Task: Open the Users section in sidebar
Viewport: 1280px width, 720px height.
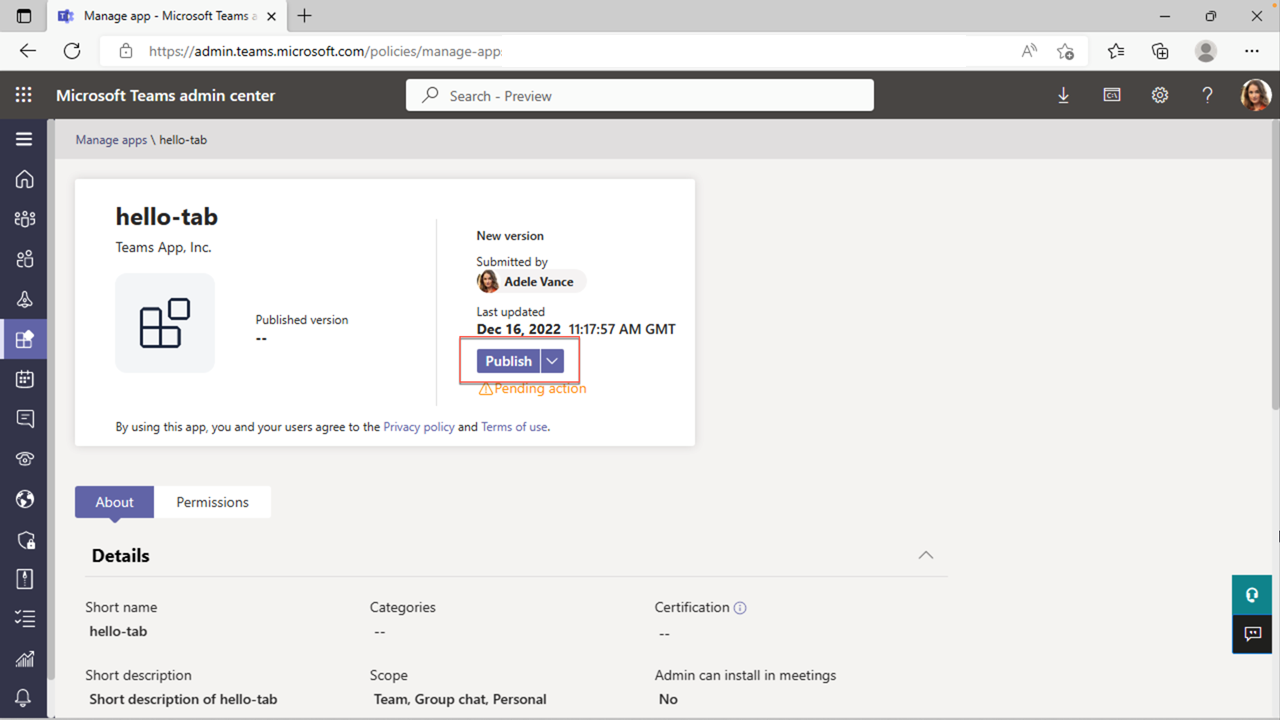Action: coord(24,260)
